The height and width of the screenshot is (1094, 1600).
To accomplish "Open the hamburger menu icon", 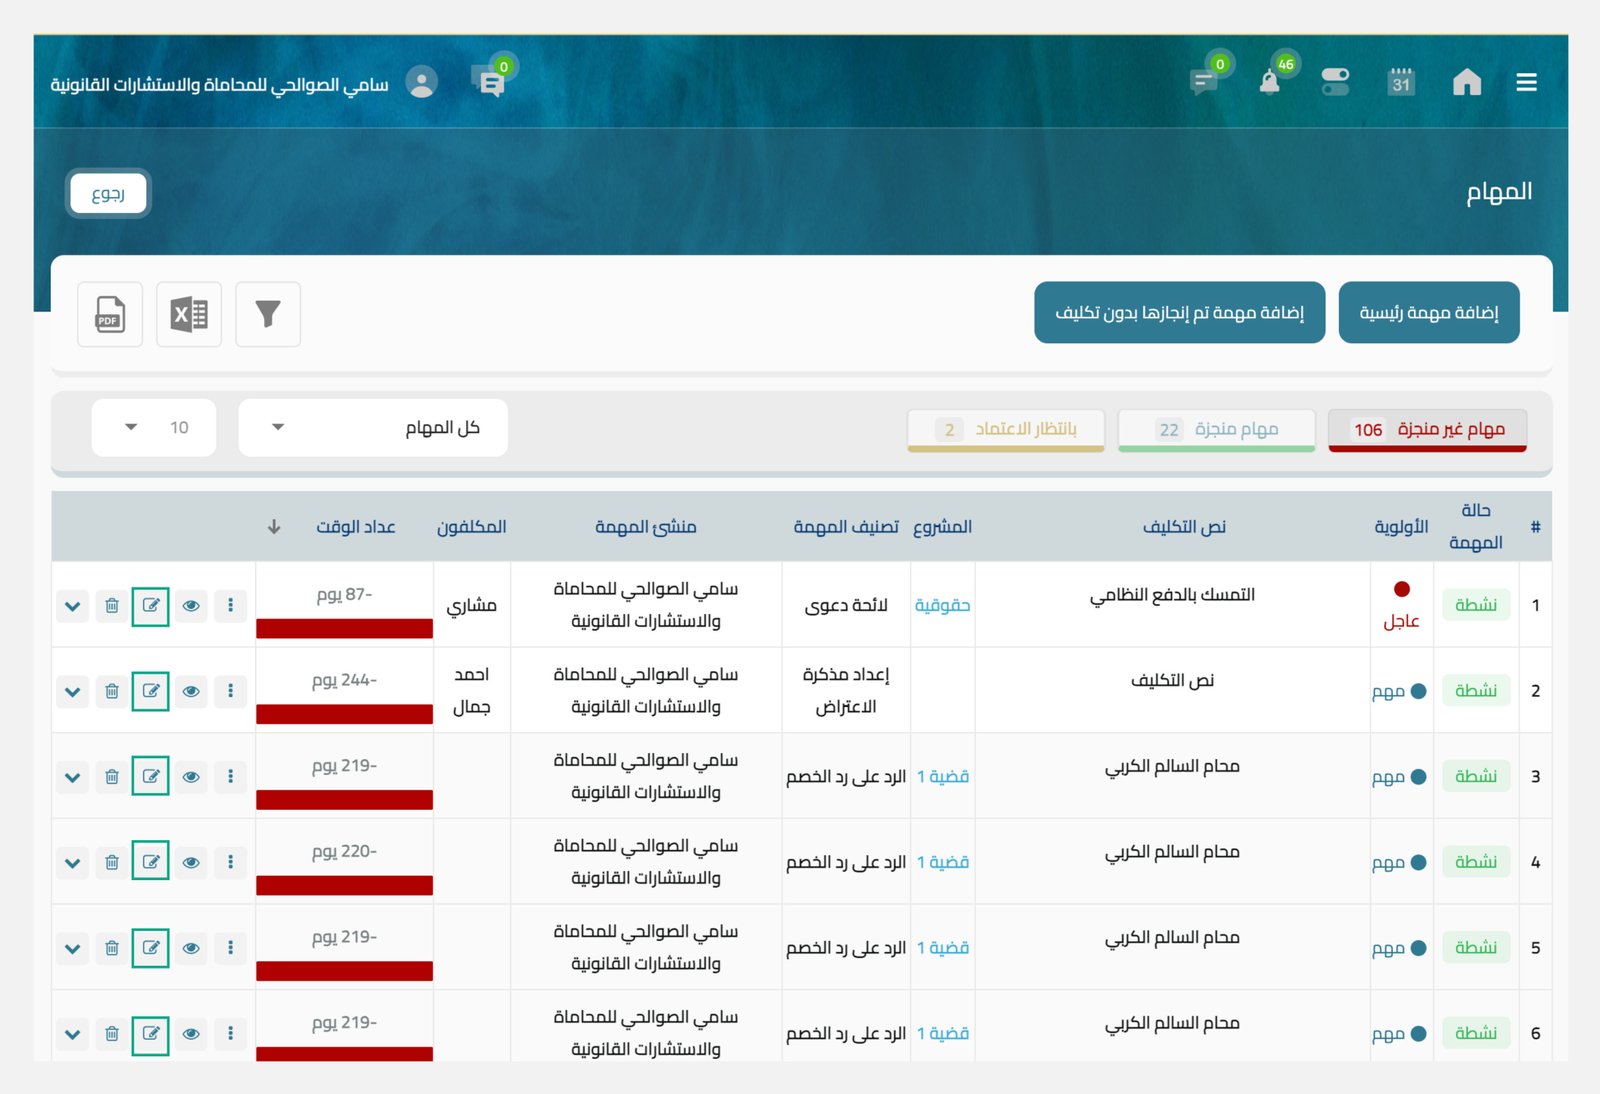I will [1526, 82].
